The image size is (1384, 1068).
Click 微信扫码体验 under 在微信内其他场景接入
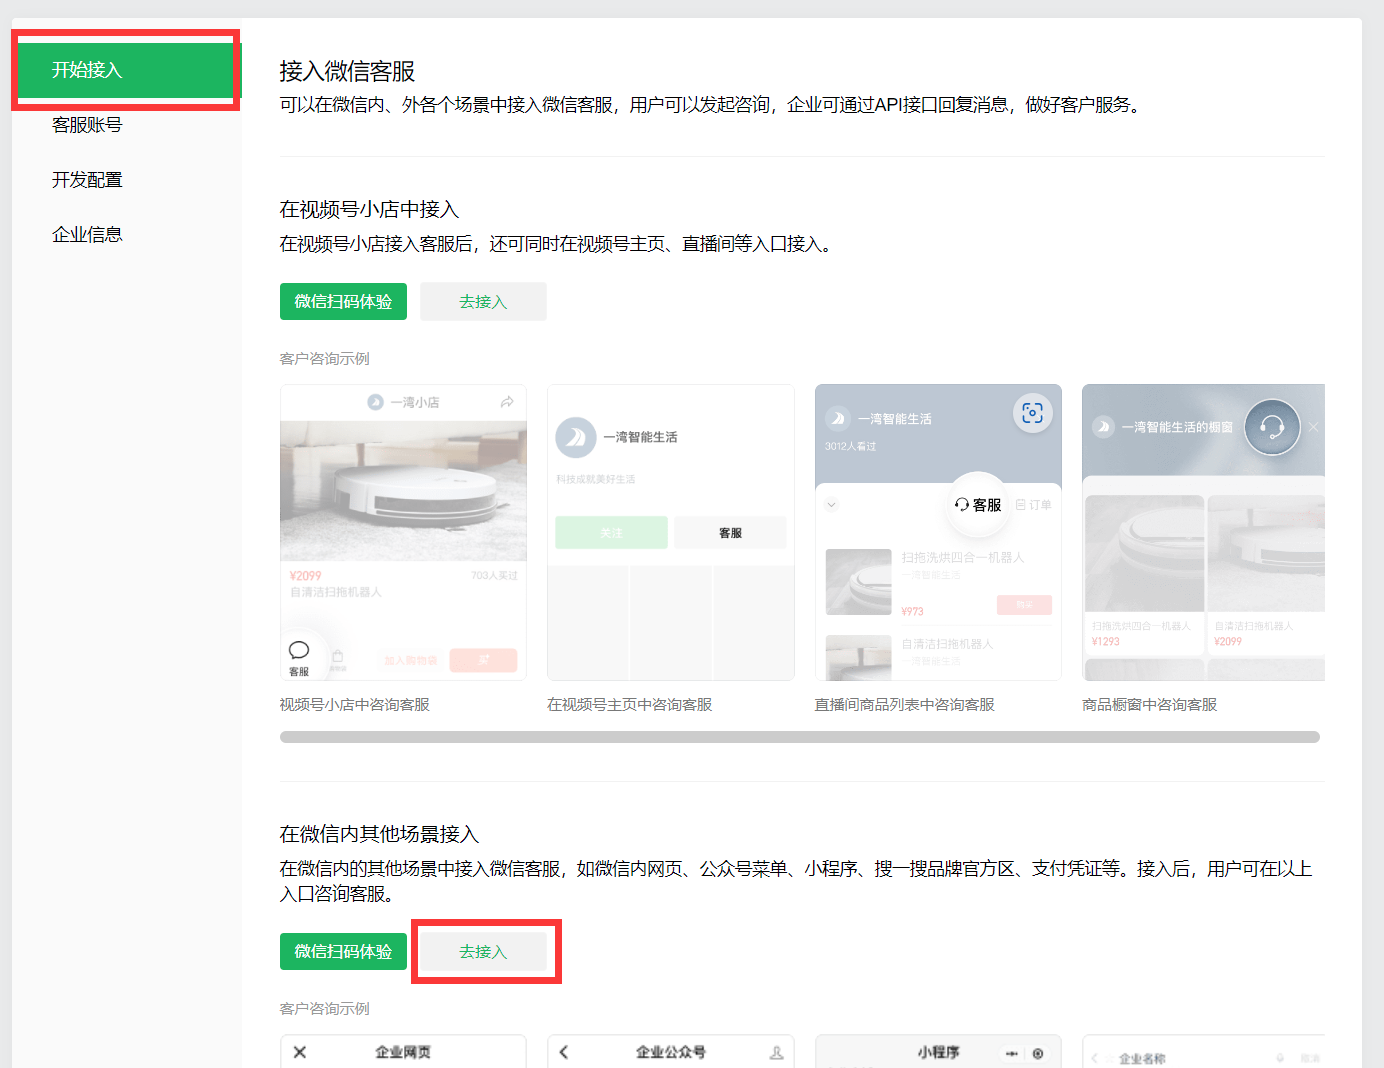point(343,951)
